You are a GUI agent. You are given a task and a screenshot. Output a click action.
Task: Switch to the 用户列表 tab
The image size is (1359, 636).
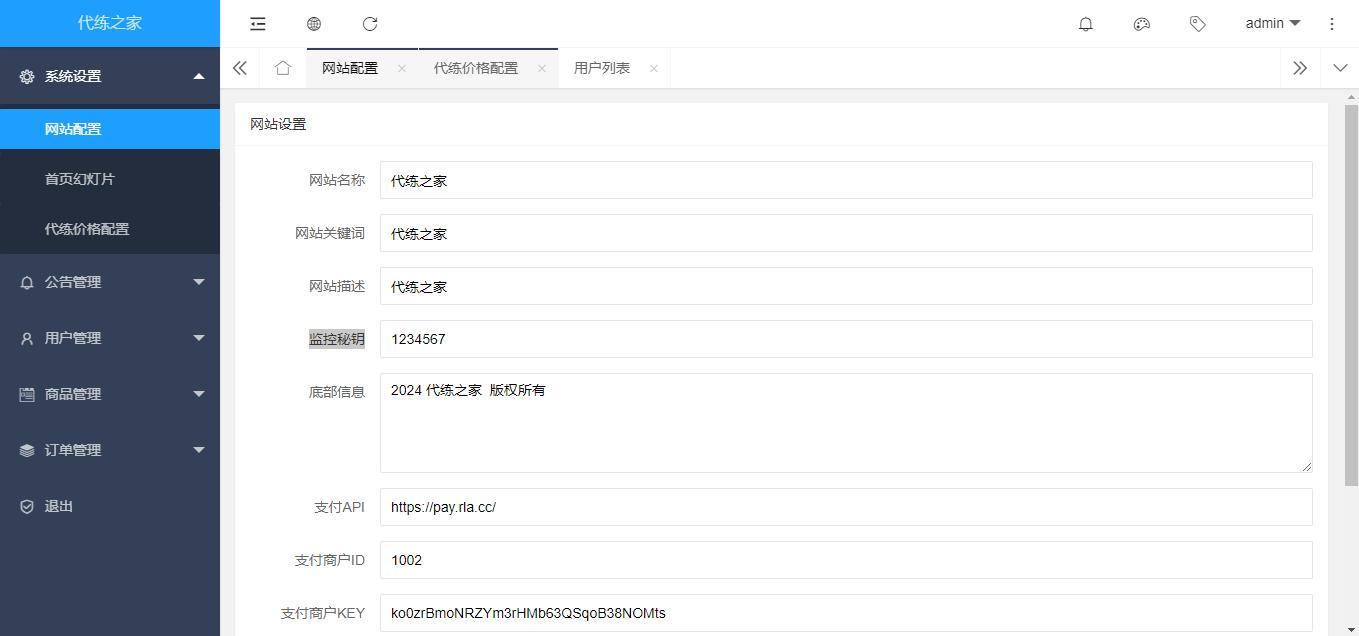602,68
